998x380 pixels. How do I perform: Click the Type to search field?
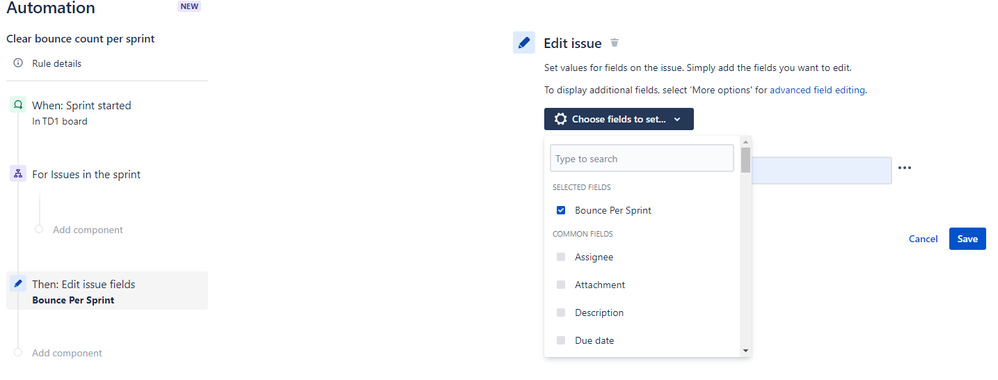pos(642,158)
